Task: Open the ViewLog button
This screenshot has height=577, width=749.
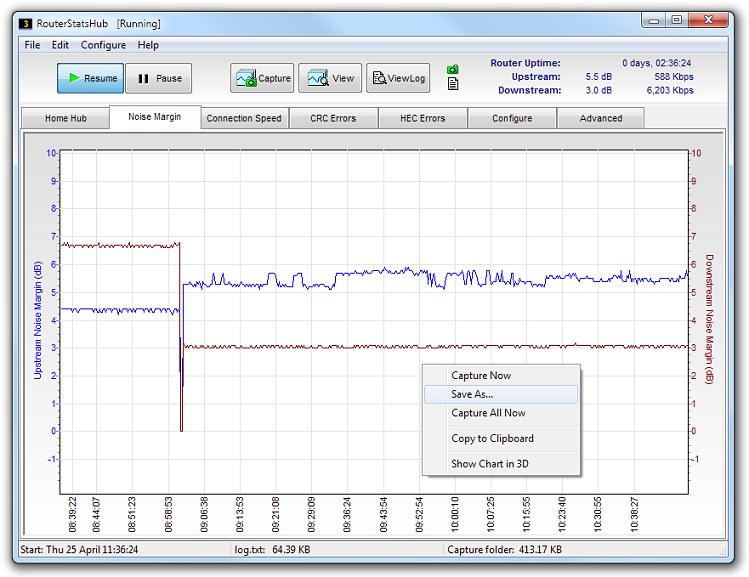Action: click(398, 78)
